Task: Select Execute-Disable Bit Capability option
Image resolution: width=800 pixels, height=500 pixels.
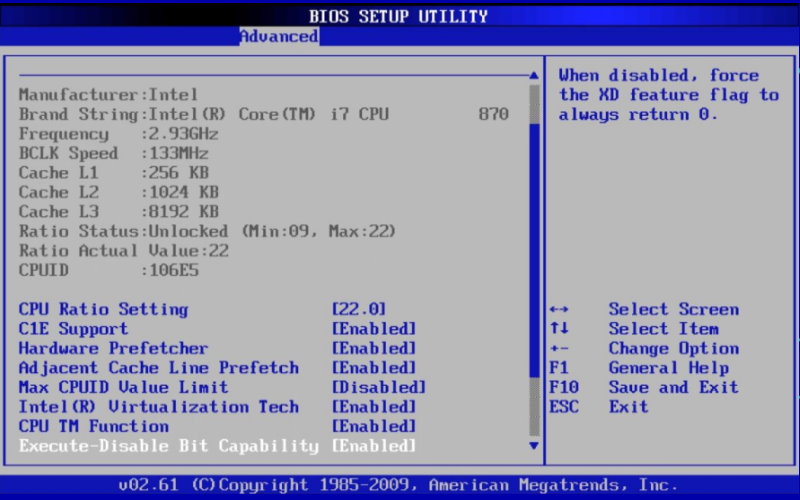Action: click(x=168, y=446)
